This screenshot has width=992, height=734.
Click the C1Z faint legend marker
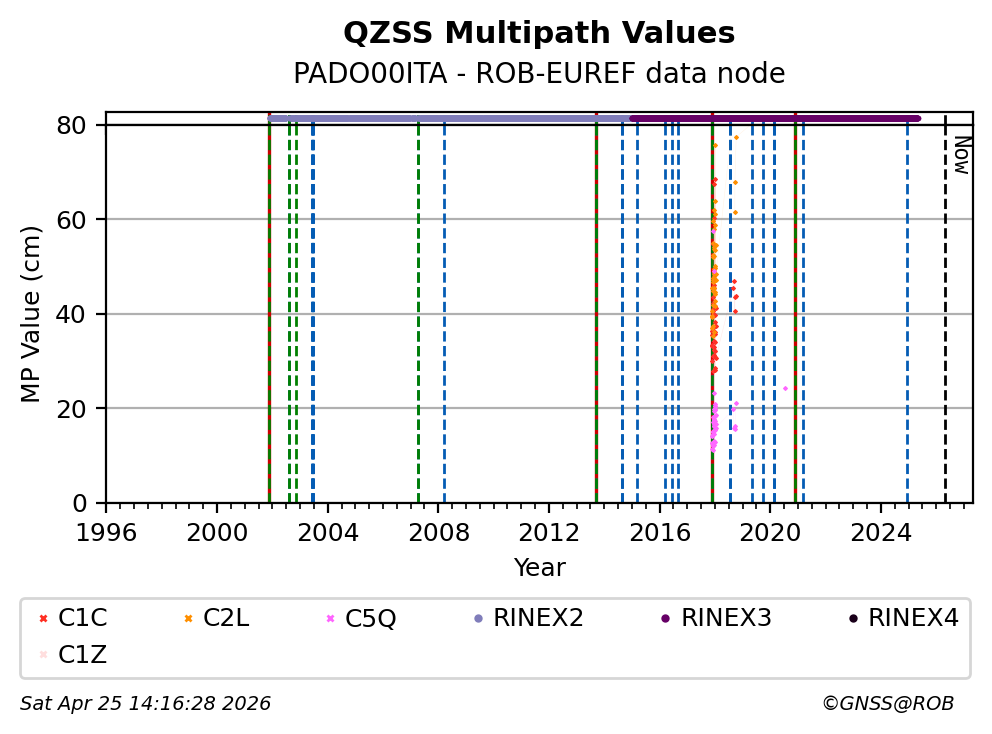point(43,654)
